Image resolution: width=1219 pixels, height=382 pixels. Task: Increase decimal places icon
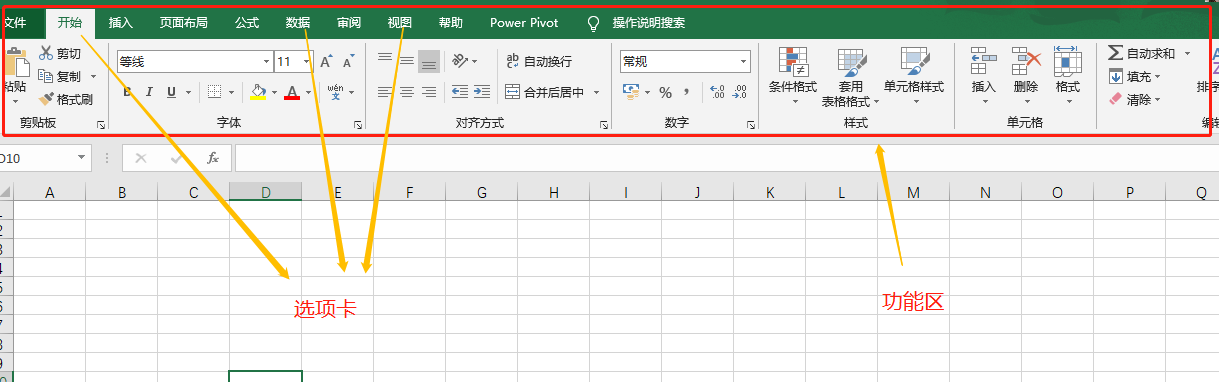click(717, 92)
